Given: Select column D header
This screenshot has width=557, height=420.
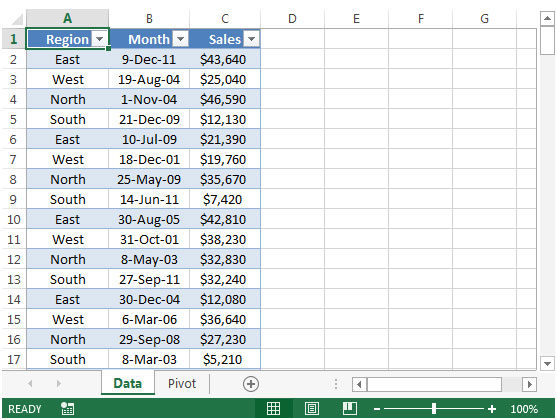Looking at the screenshot, I should 292,18.
